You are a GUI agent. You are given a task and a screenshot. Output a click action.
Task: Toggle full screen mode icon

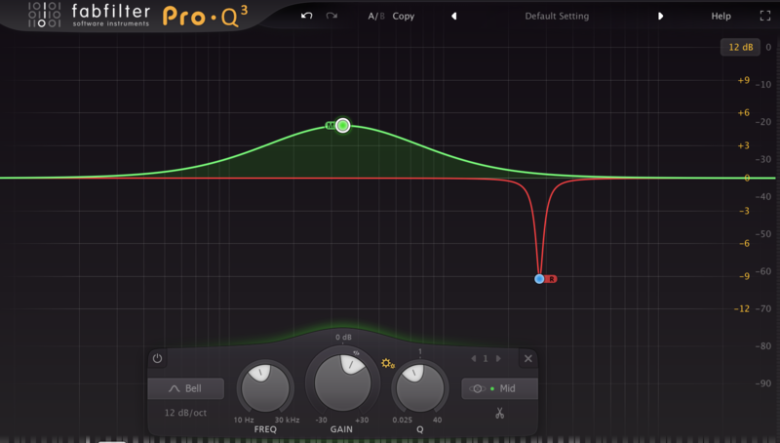tap(765, 16)
